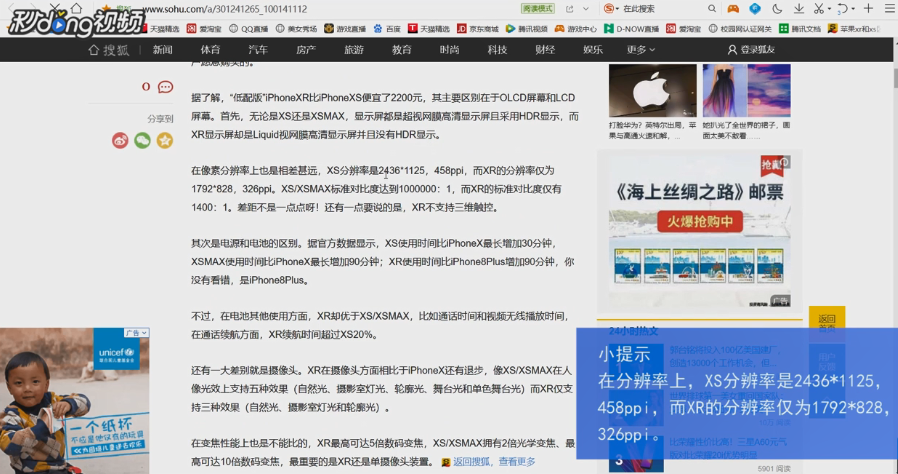Open the 打脸华为 Apple article link
The height and width of the screenshot is (474, 898).
coord(652,131)
